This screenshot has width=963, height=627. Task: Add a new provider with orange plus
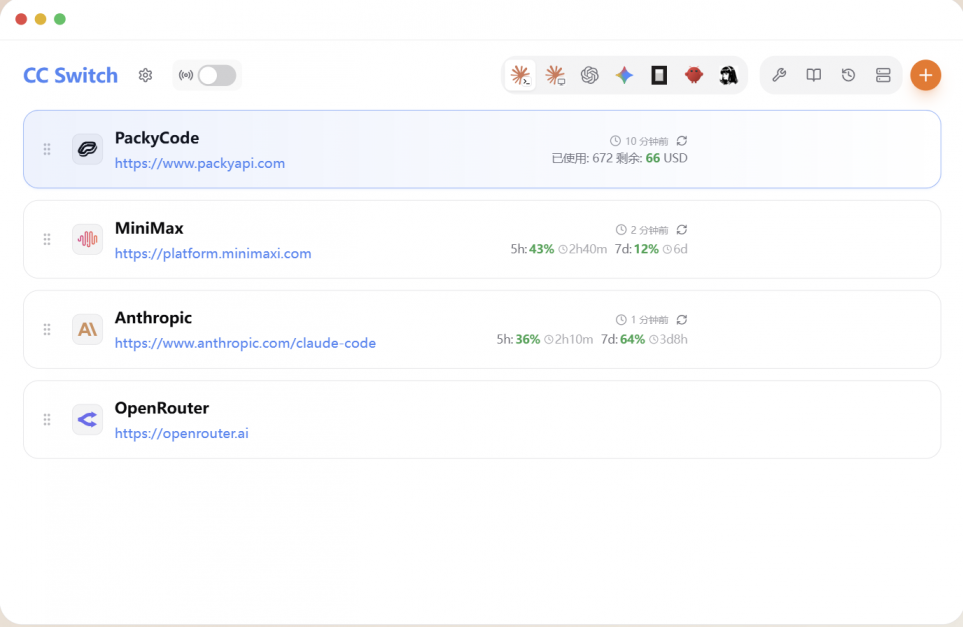coord(926,76)
